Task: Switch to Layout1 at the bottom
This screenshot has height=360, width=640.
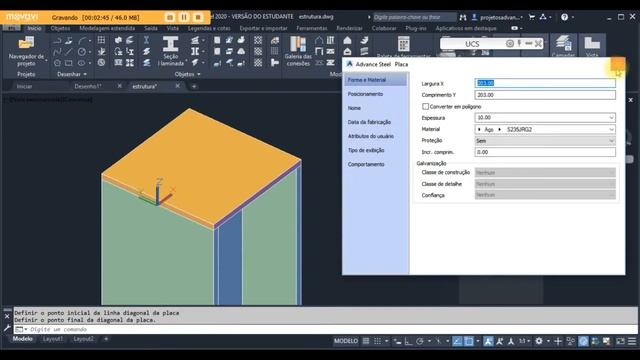Action: coord(53,339)
